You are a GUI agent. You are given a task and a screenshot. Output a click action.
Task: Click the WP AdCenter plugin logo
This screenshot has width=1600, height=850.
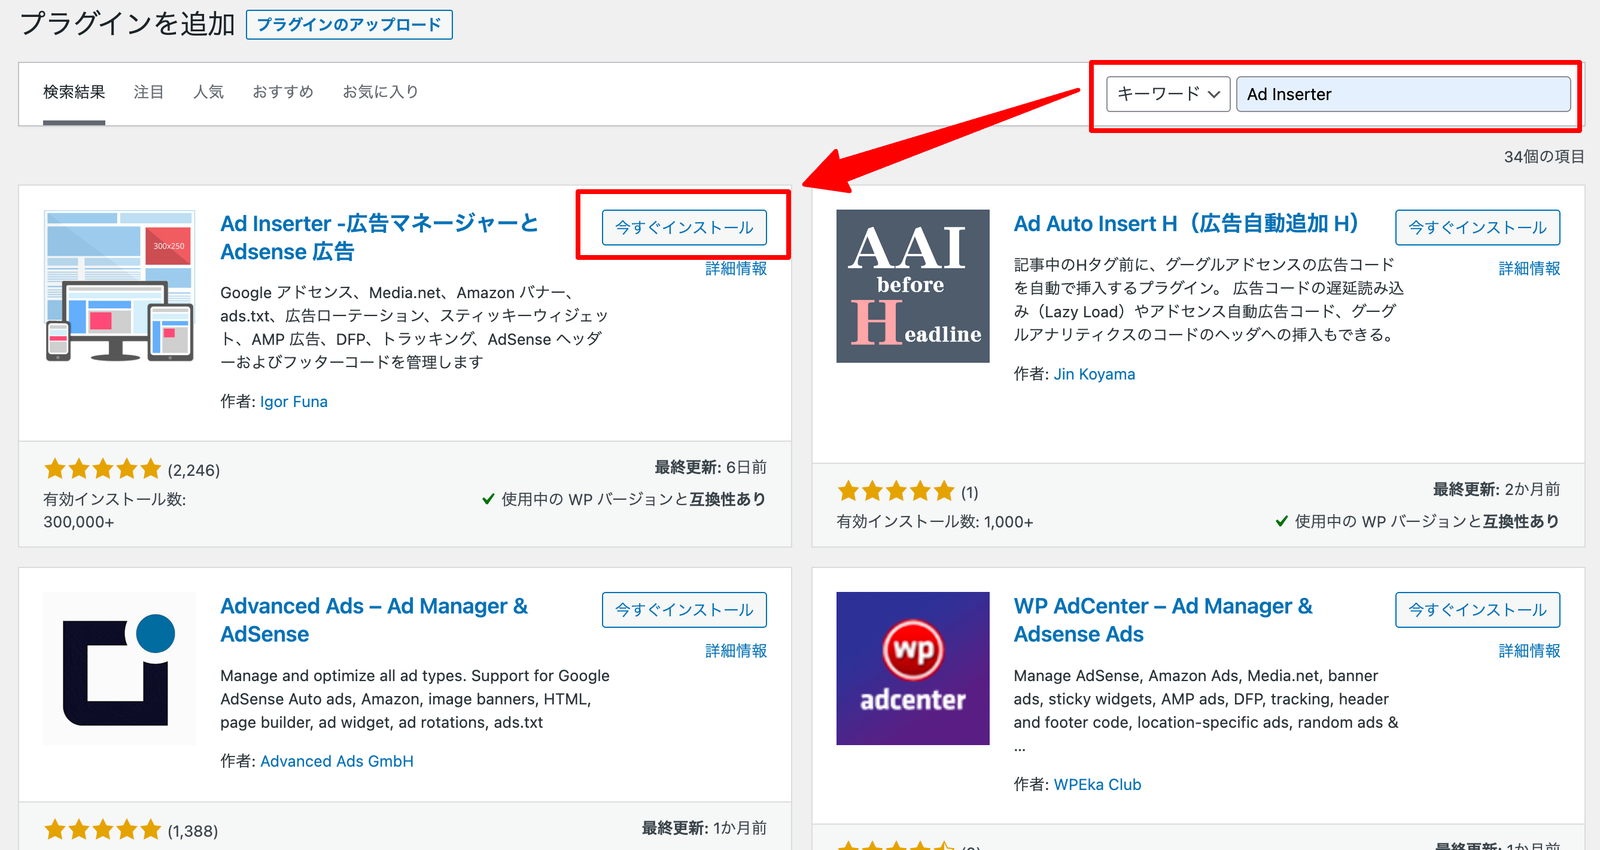pyautogui.click(x=913, y=668)
